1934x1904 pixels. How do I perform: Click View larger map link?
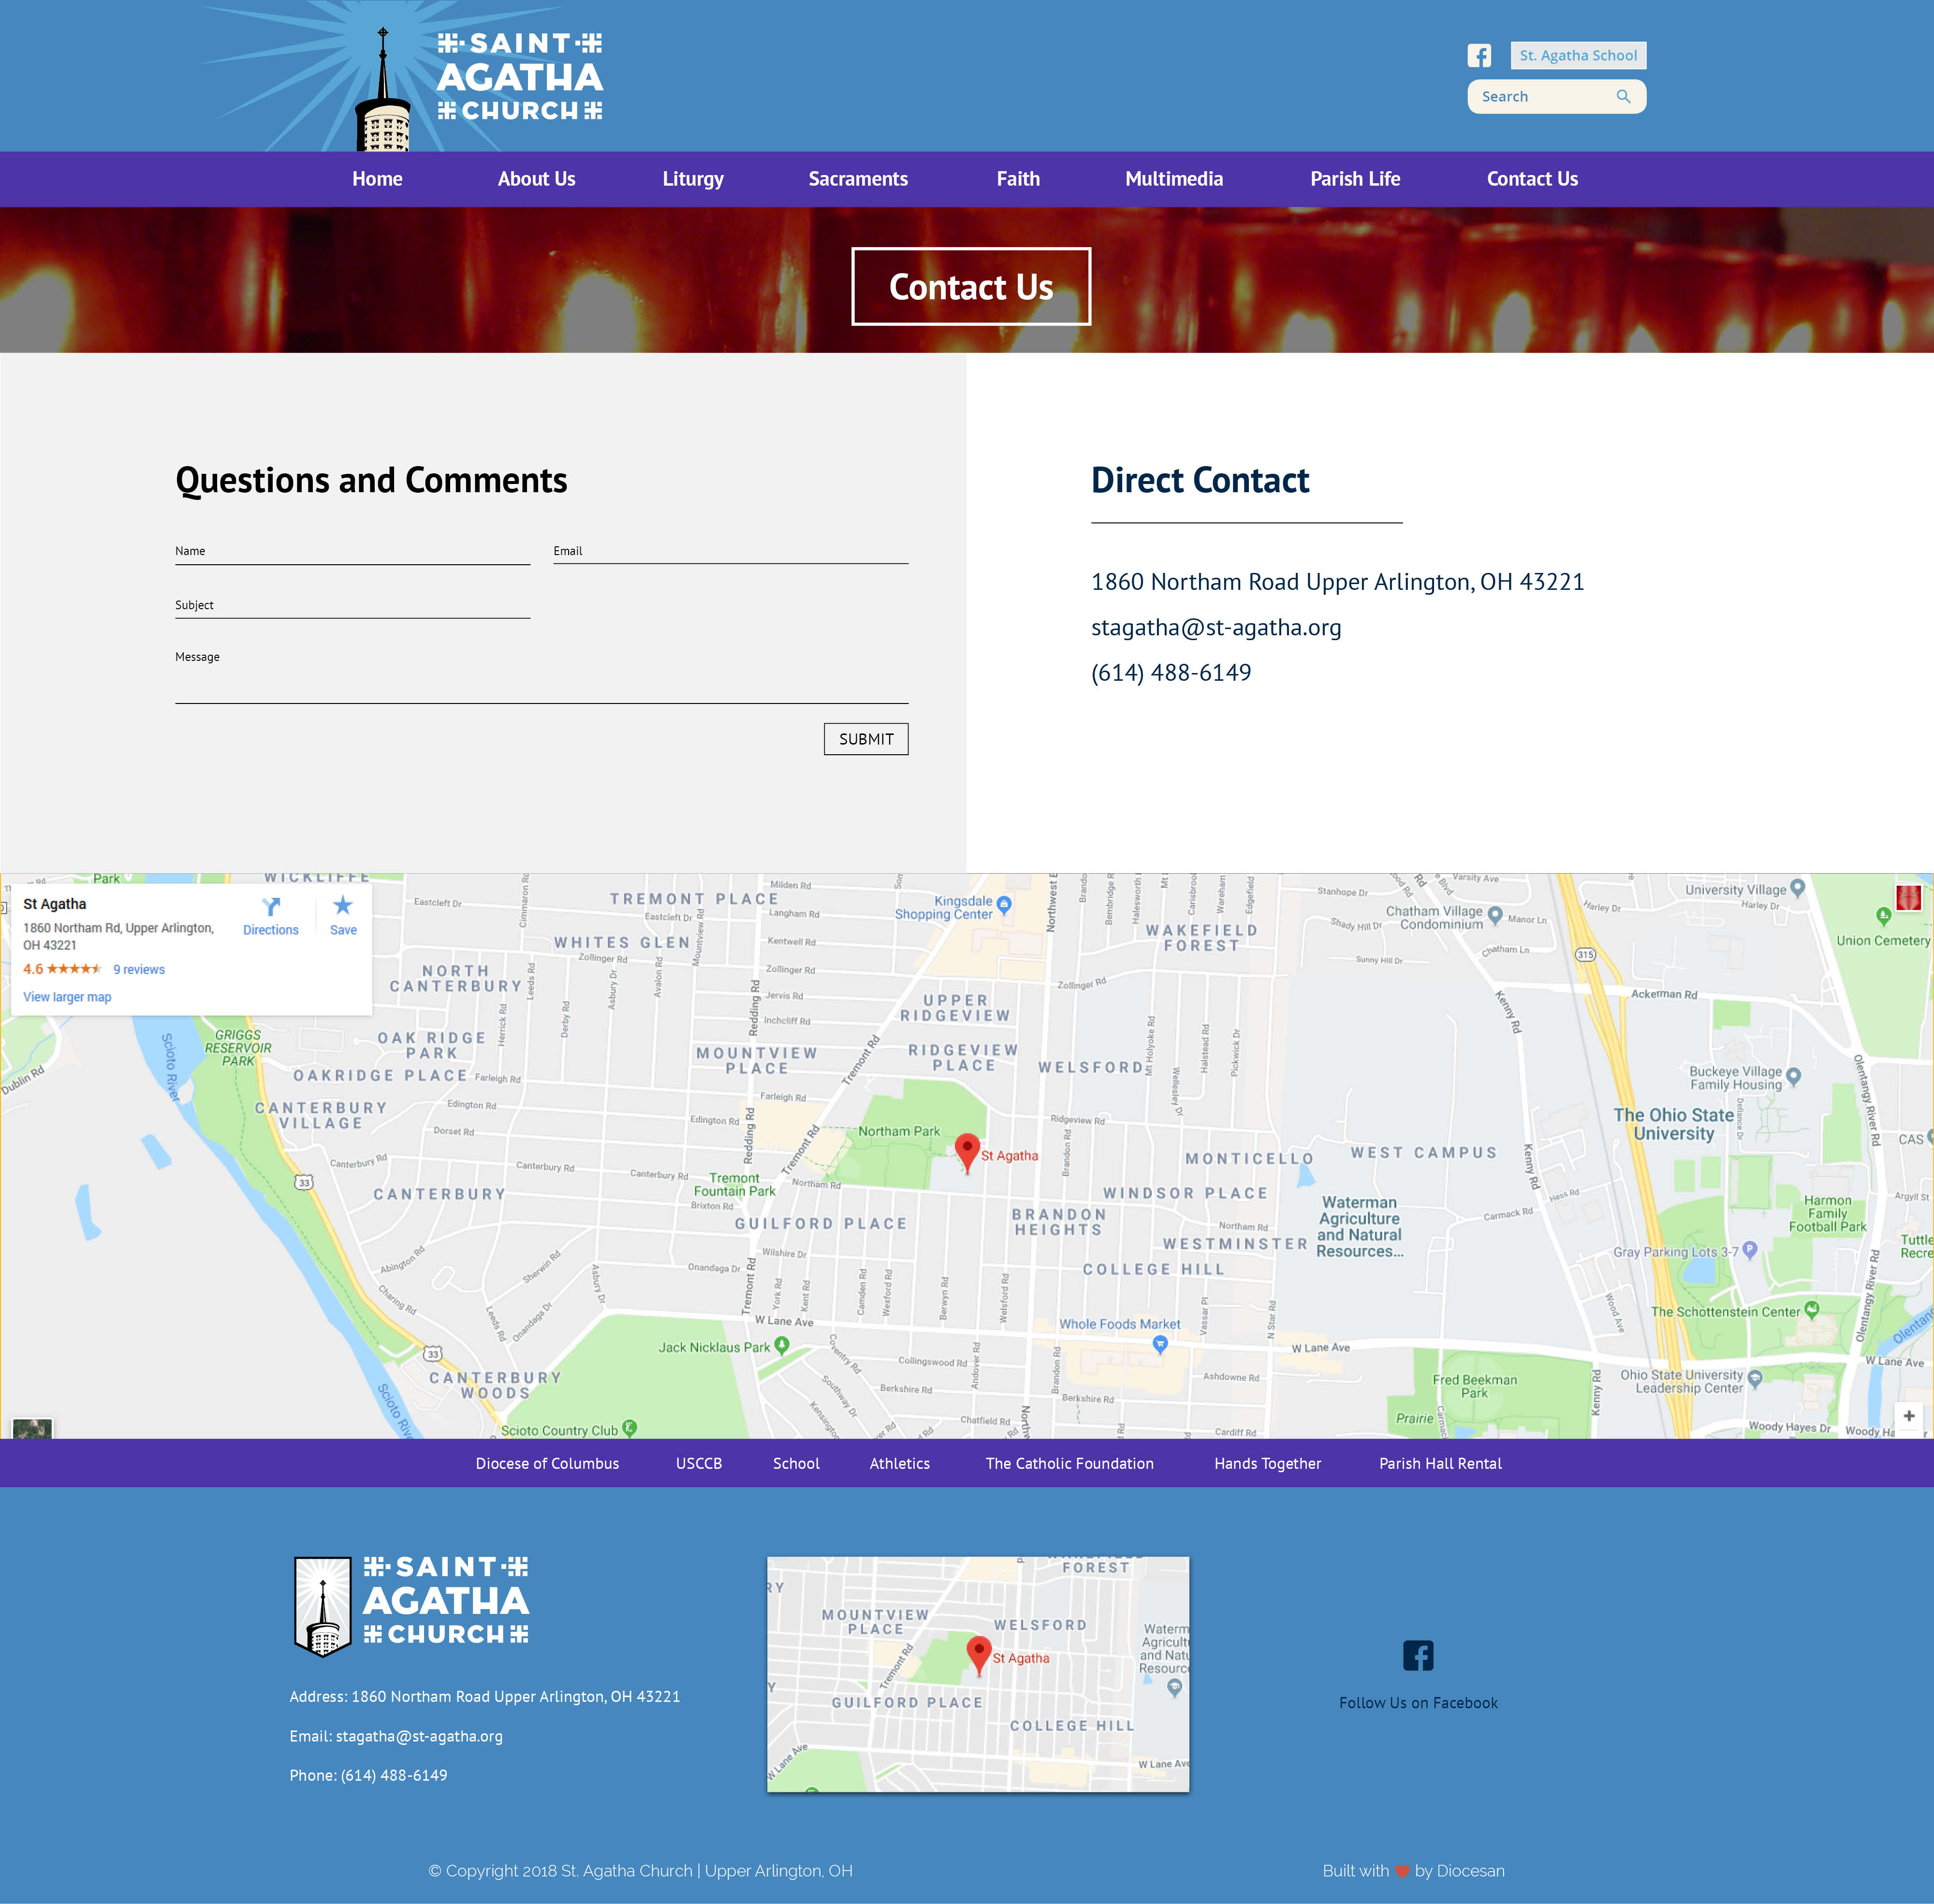(67, 997)
